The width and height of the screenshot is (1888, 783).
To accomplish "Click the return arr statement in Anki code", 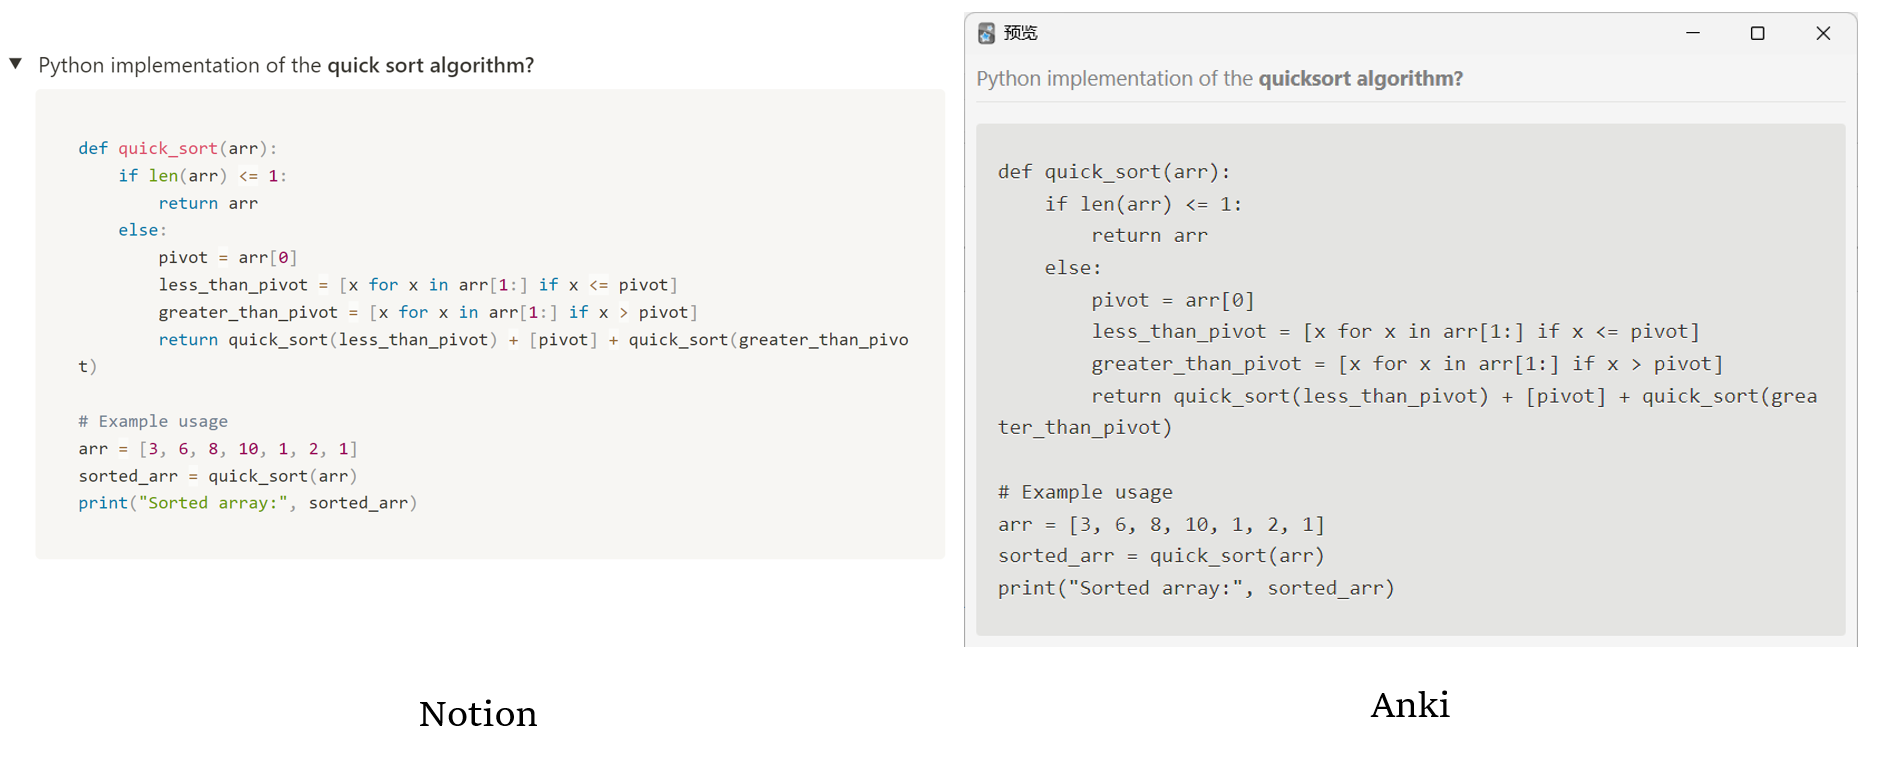I will pos(1148,235).
